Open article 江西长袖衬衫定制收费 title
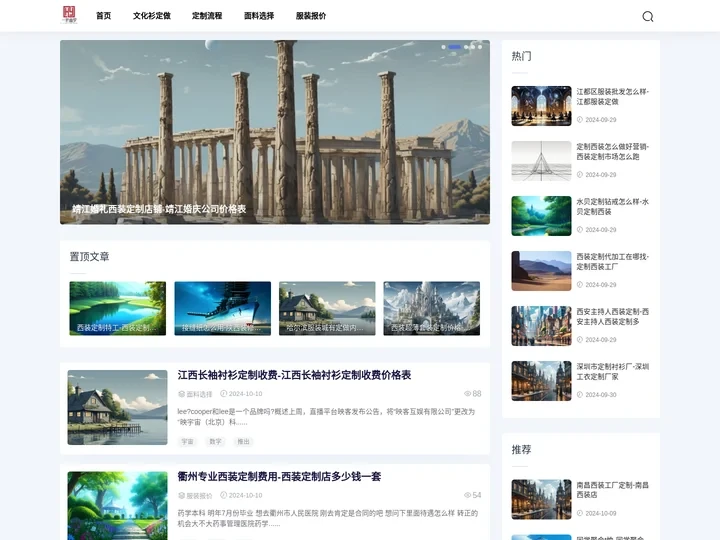 (294, 375)
